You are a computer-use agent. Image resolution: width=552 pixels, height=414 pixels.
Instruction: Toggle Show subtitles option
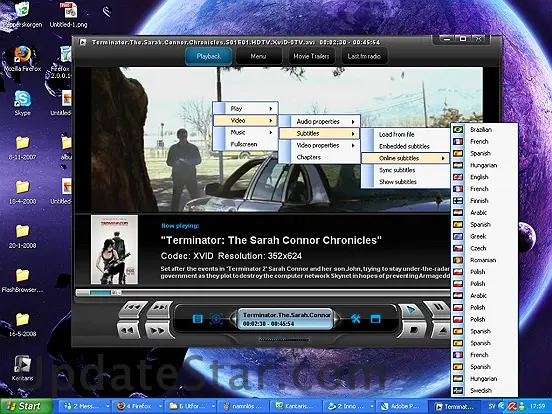[406, 182]
